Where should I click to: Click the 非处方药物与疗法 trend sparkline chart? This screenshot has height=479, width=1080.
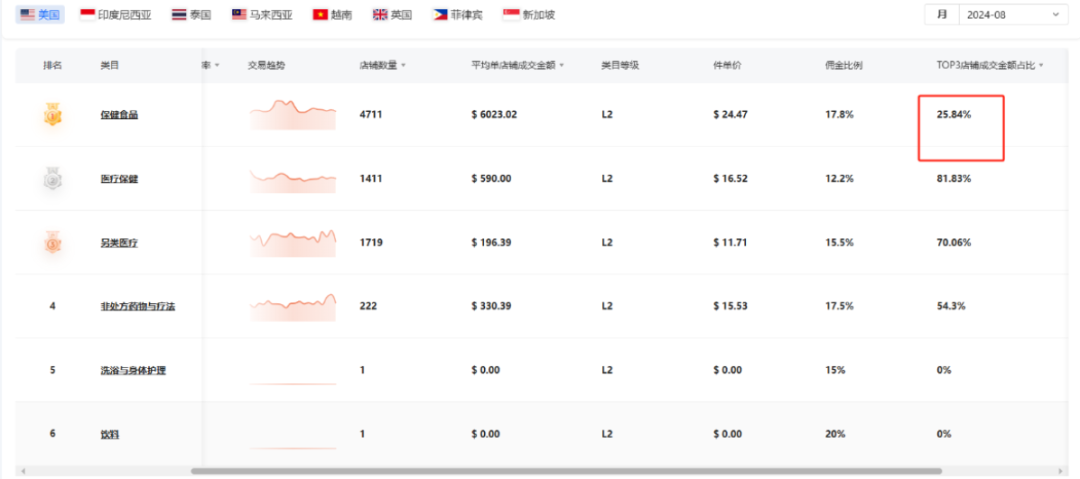293,307
